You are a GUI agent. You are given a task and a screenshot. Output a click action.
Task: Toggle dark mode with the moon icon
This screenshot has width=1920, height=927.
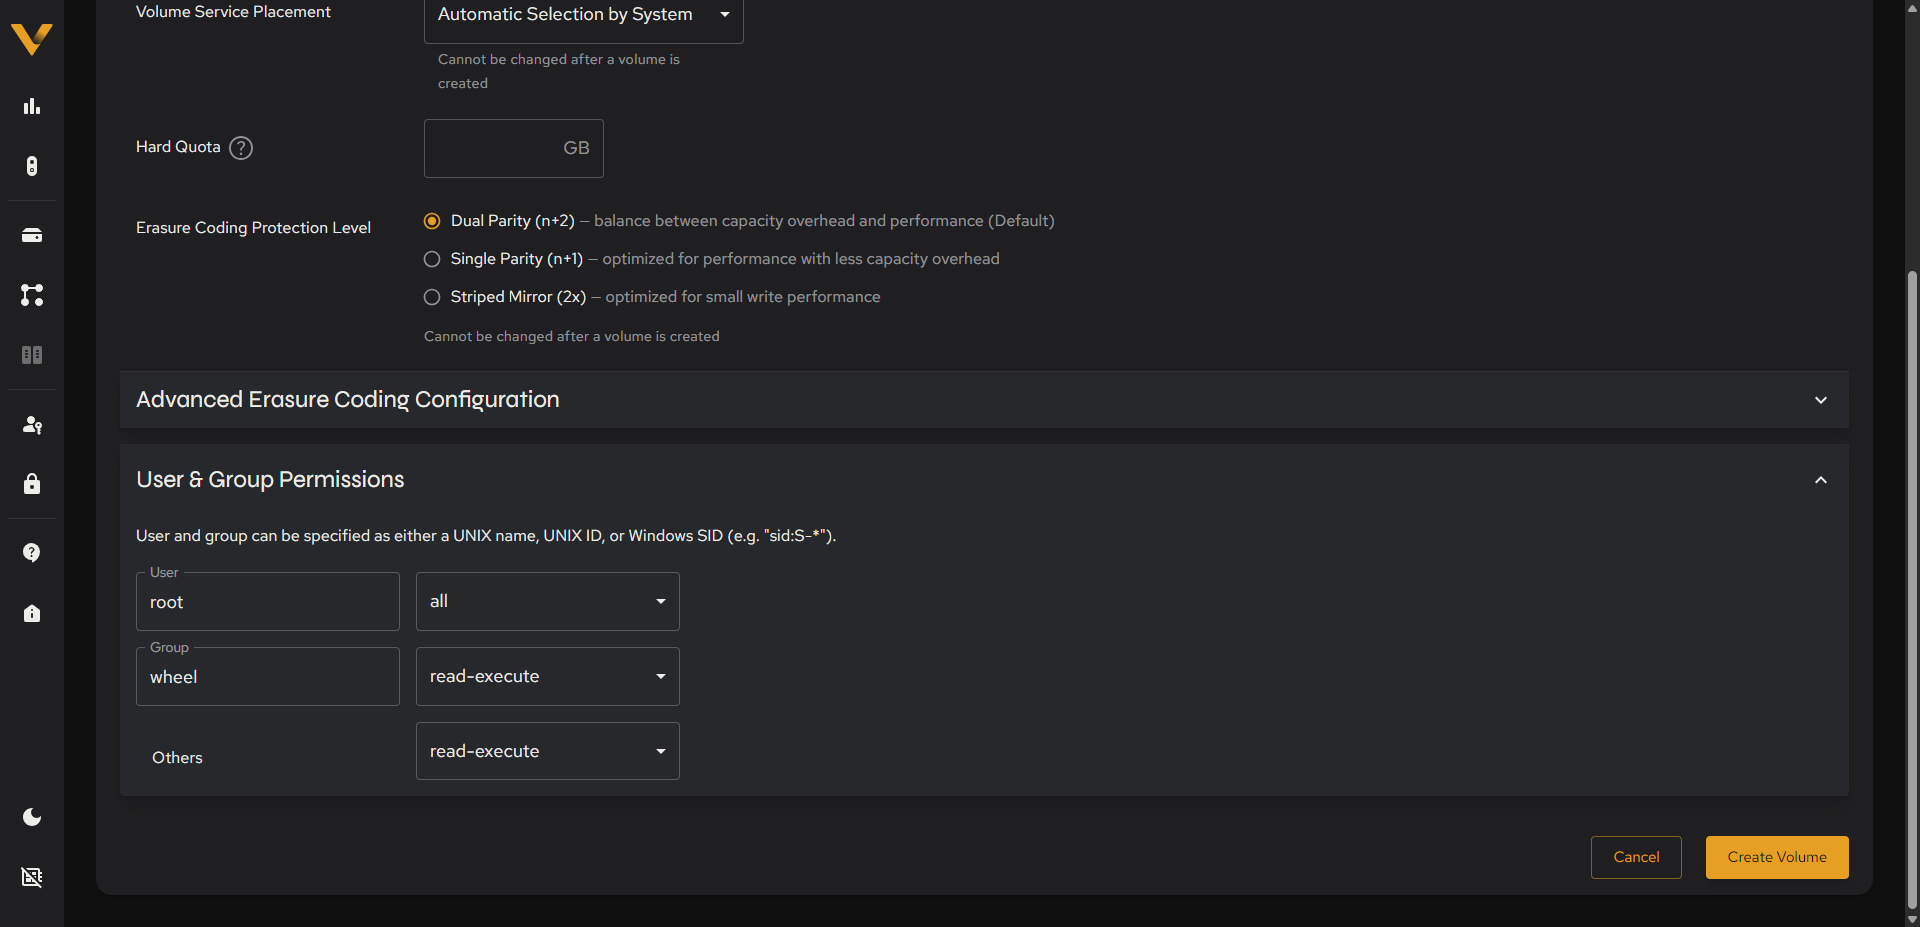[x=32, y=817]
